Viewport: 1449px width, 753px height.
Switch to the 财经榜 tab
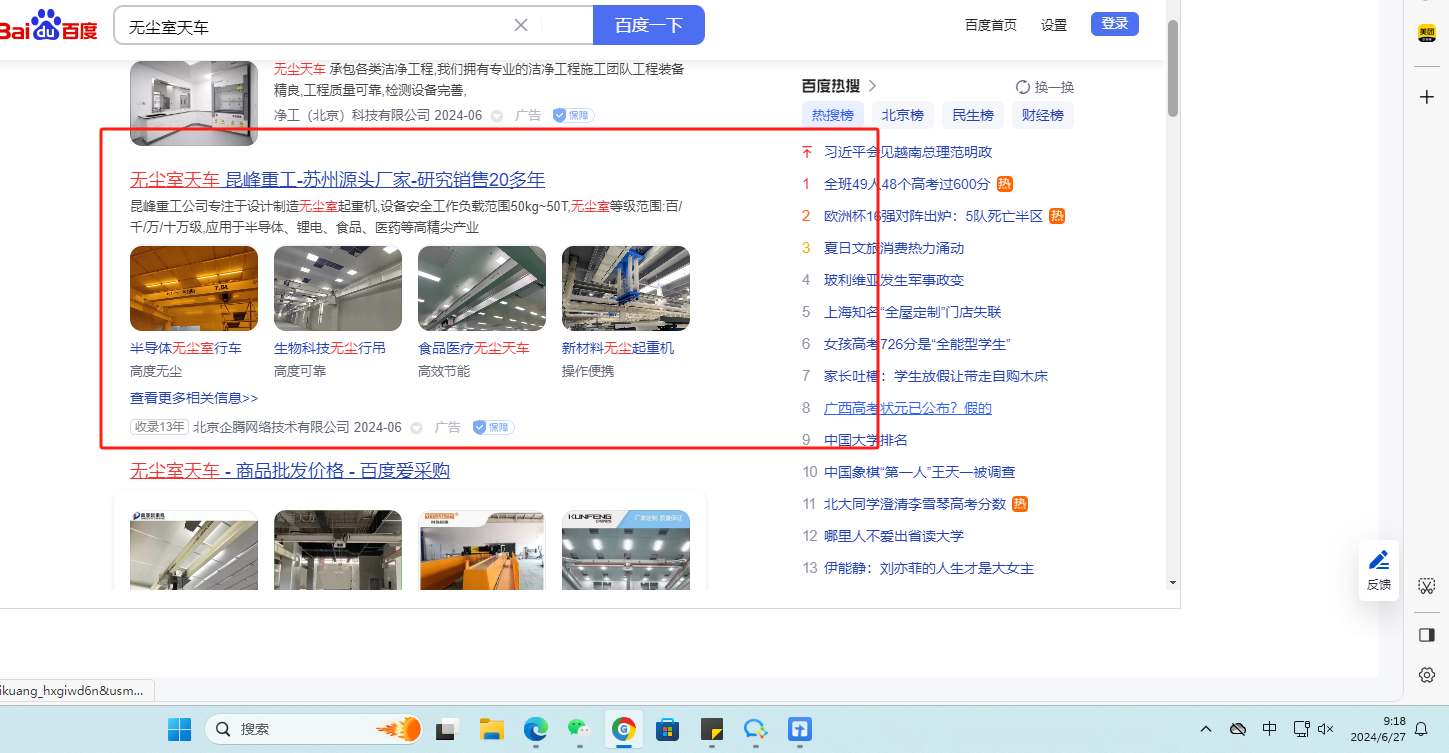(1043, 115)
